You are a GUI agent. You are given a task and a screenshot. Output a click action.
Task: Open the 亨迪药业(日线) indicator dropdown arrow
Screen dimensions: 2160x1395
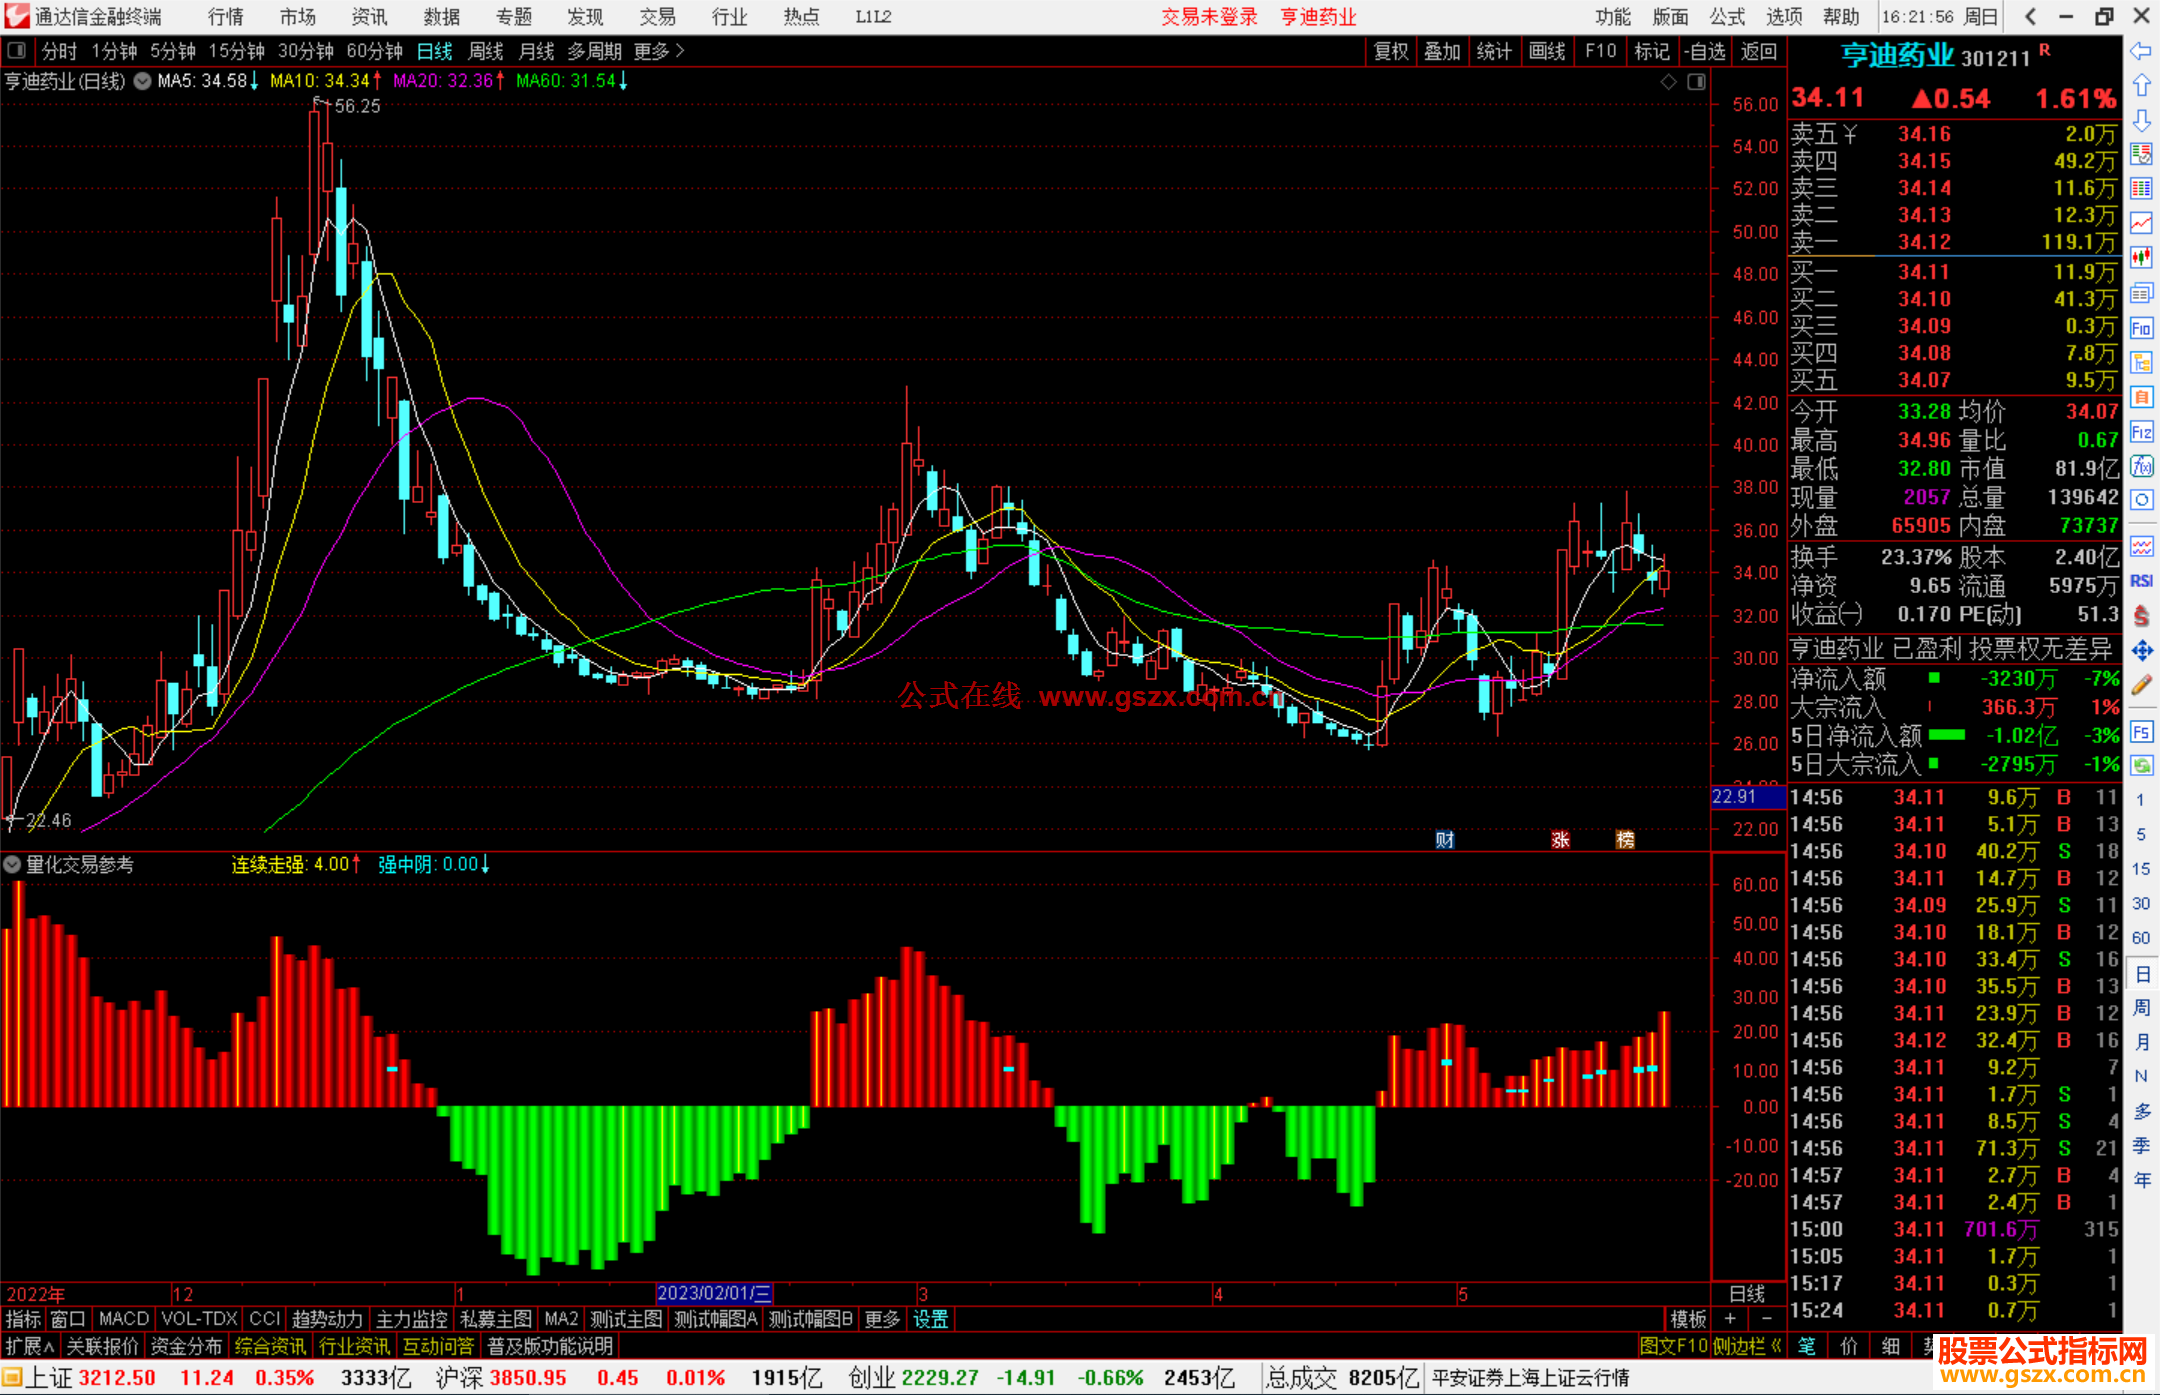coord(142,81)
